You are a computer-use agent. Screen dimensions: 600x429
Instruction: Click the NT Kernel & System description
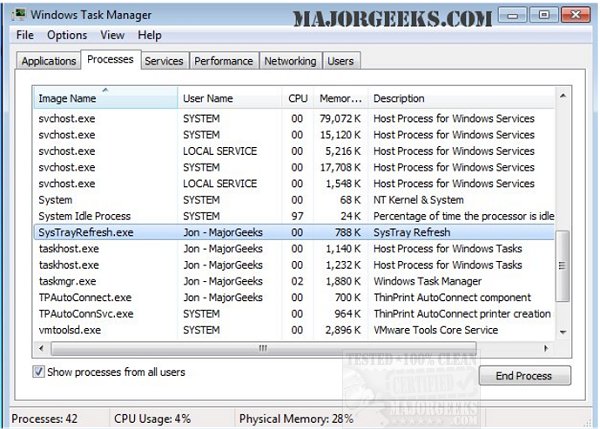click(418, 200)
